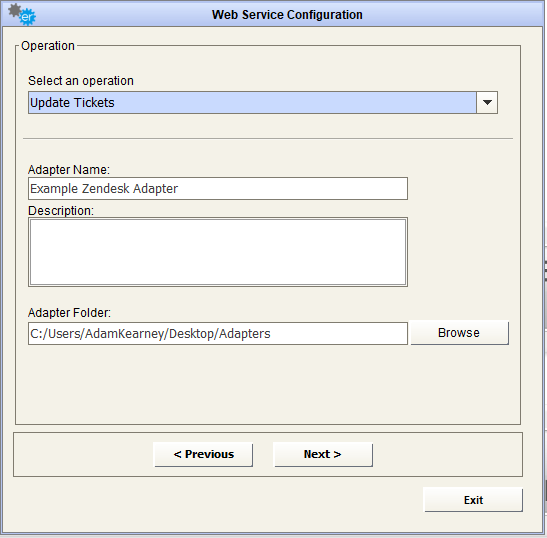
Task: Open the operation dropdown arrow
Action: coord(487,103)
